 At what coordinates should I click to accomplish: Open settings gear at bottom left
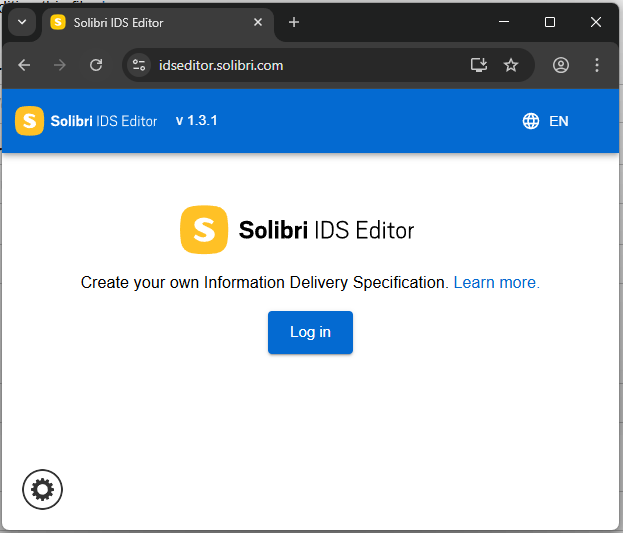pos(43,489)
